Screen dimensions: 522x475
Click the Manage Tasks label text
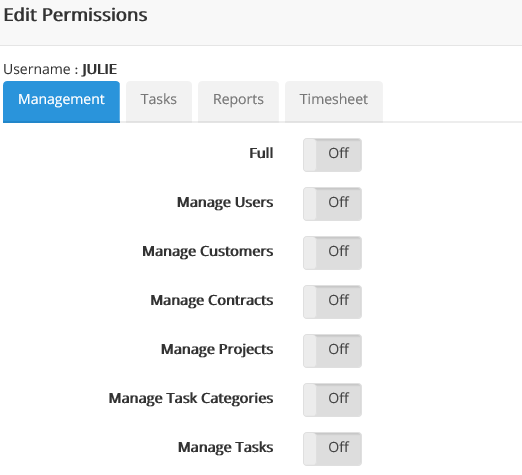click(226, 447)
